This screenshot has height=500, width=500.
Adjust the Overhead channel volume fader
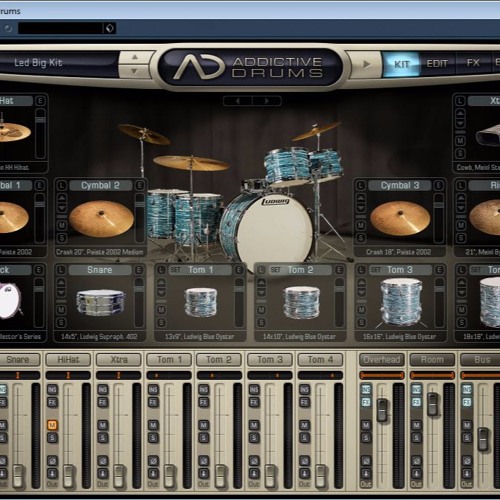coord(383,410)
